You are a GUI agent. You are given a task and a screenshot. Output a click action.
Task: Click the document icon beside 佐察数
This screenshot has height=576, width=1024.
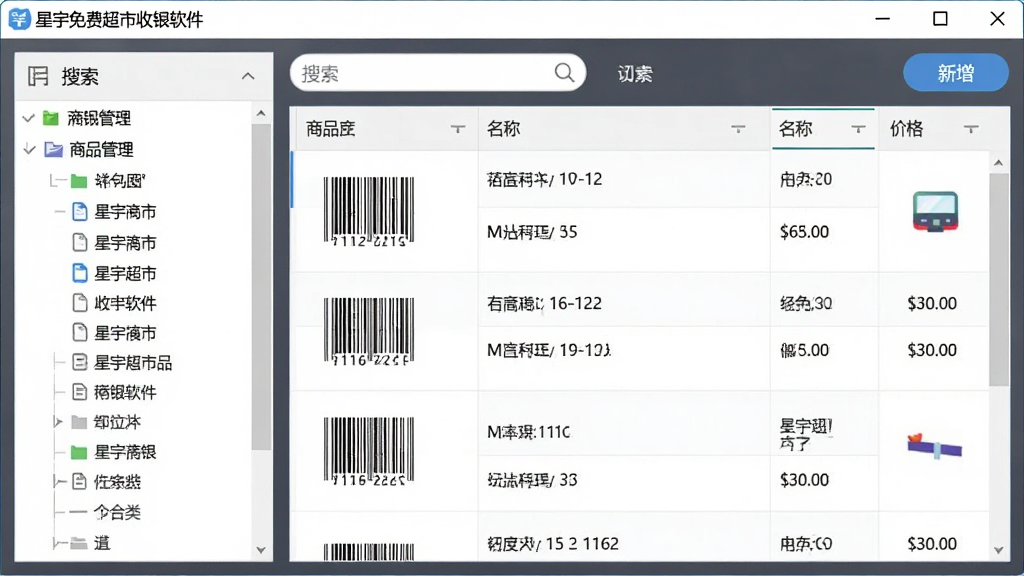[80, 481]
